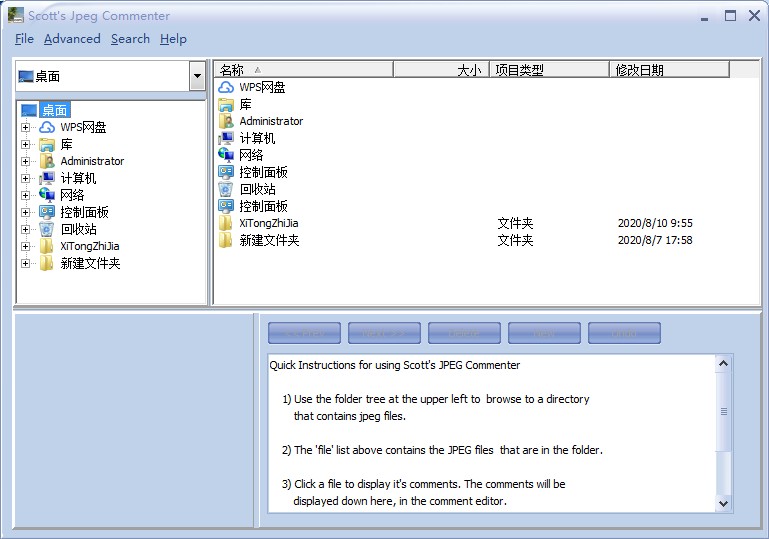This screenshot has height=539, width=769.
Task: Click the XiTongZhiJia folder icon in the folder tree
Action: (47, 246)
